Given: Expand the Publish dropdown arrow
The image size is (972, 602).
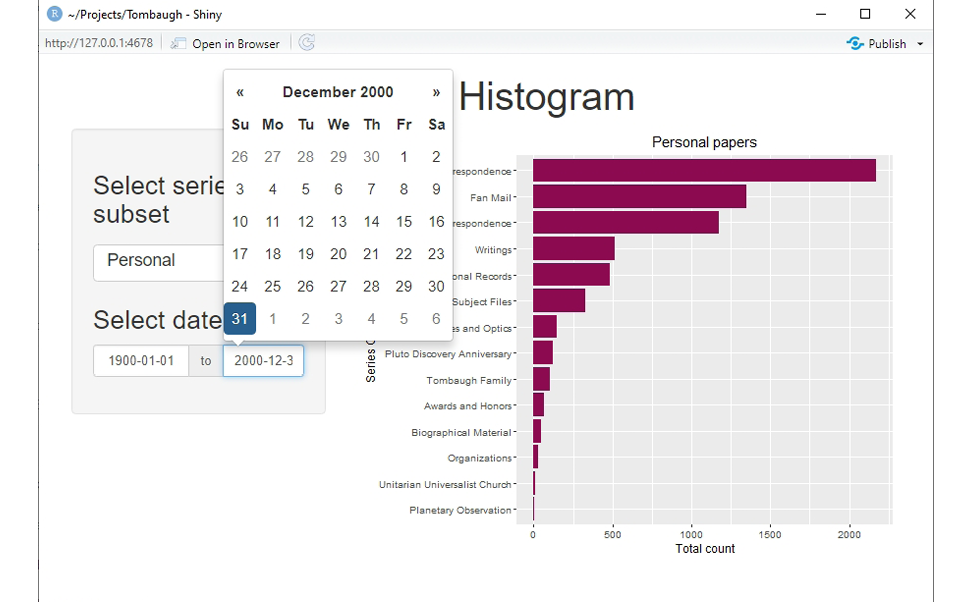Looking at the screenshot, I should 920,44.
